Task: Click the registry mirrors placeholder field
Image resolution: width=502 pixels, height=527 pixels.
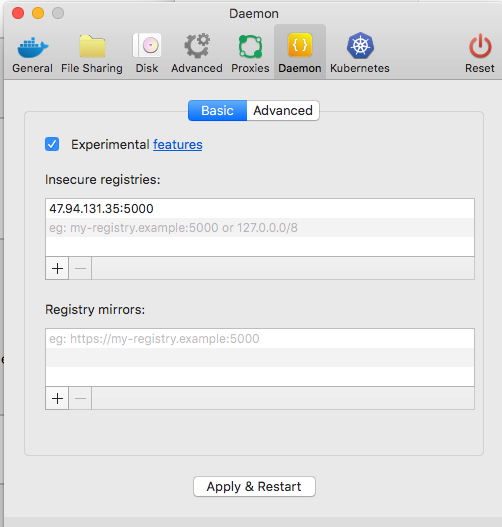Action: 260,339
